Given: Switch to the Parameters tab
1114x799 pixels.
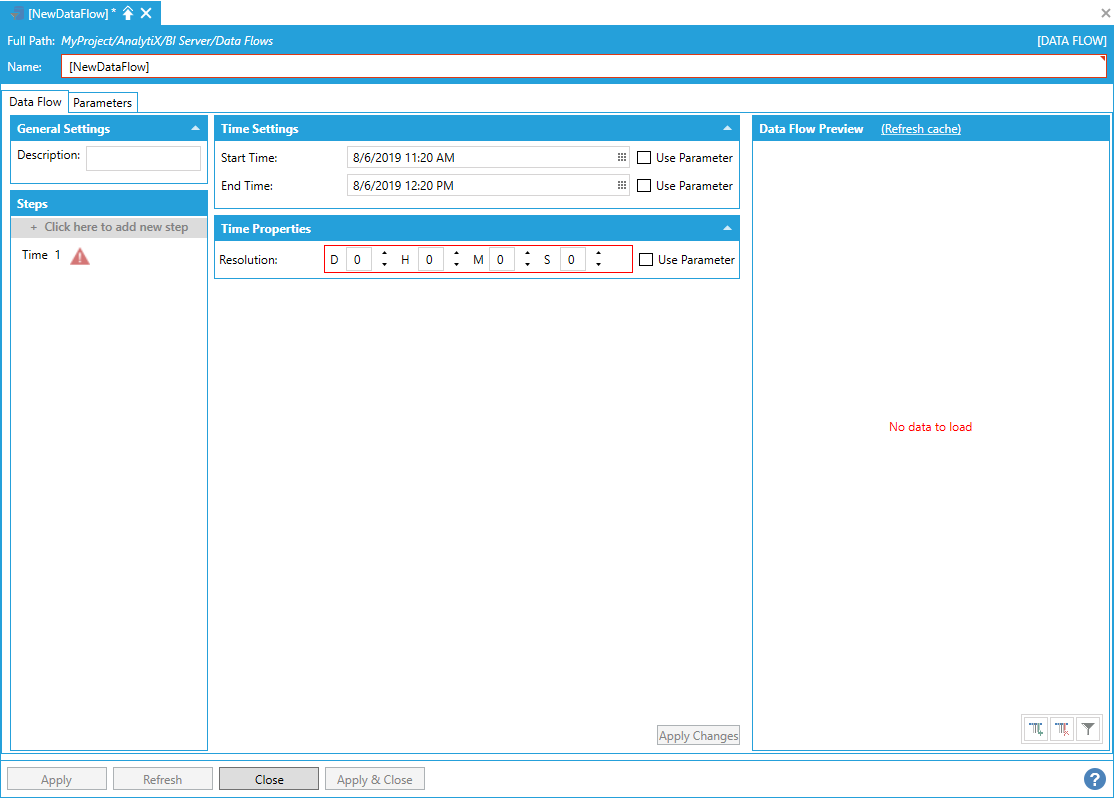Looking at the screenshot, I should click(102, 103).
